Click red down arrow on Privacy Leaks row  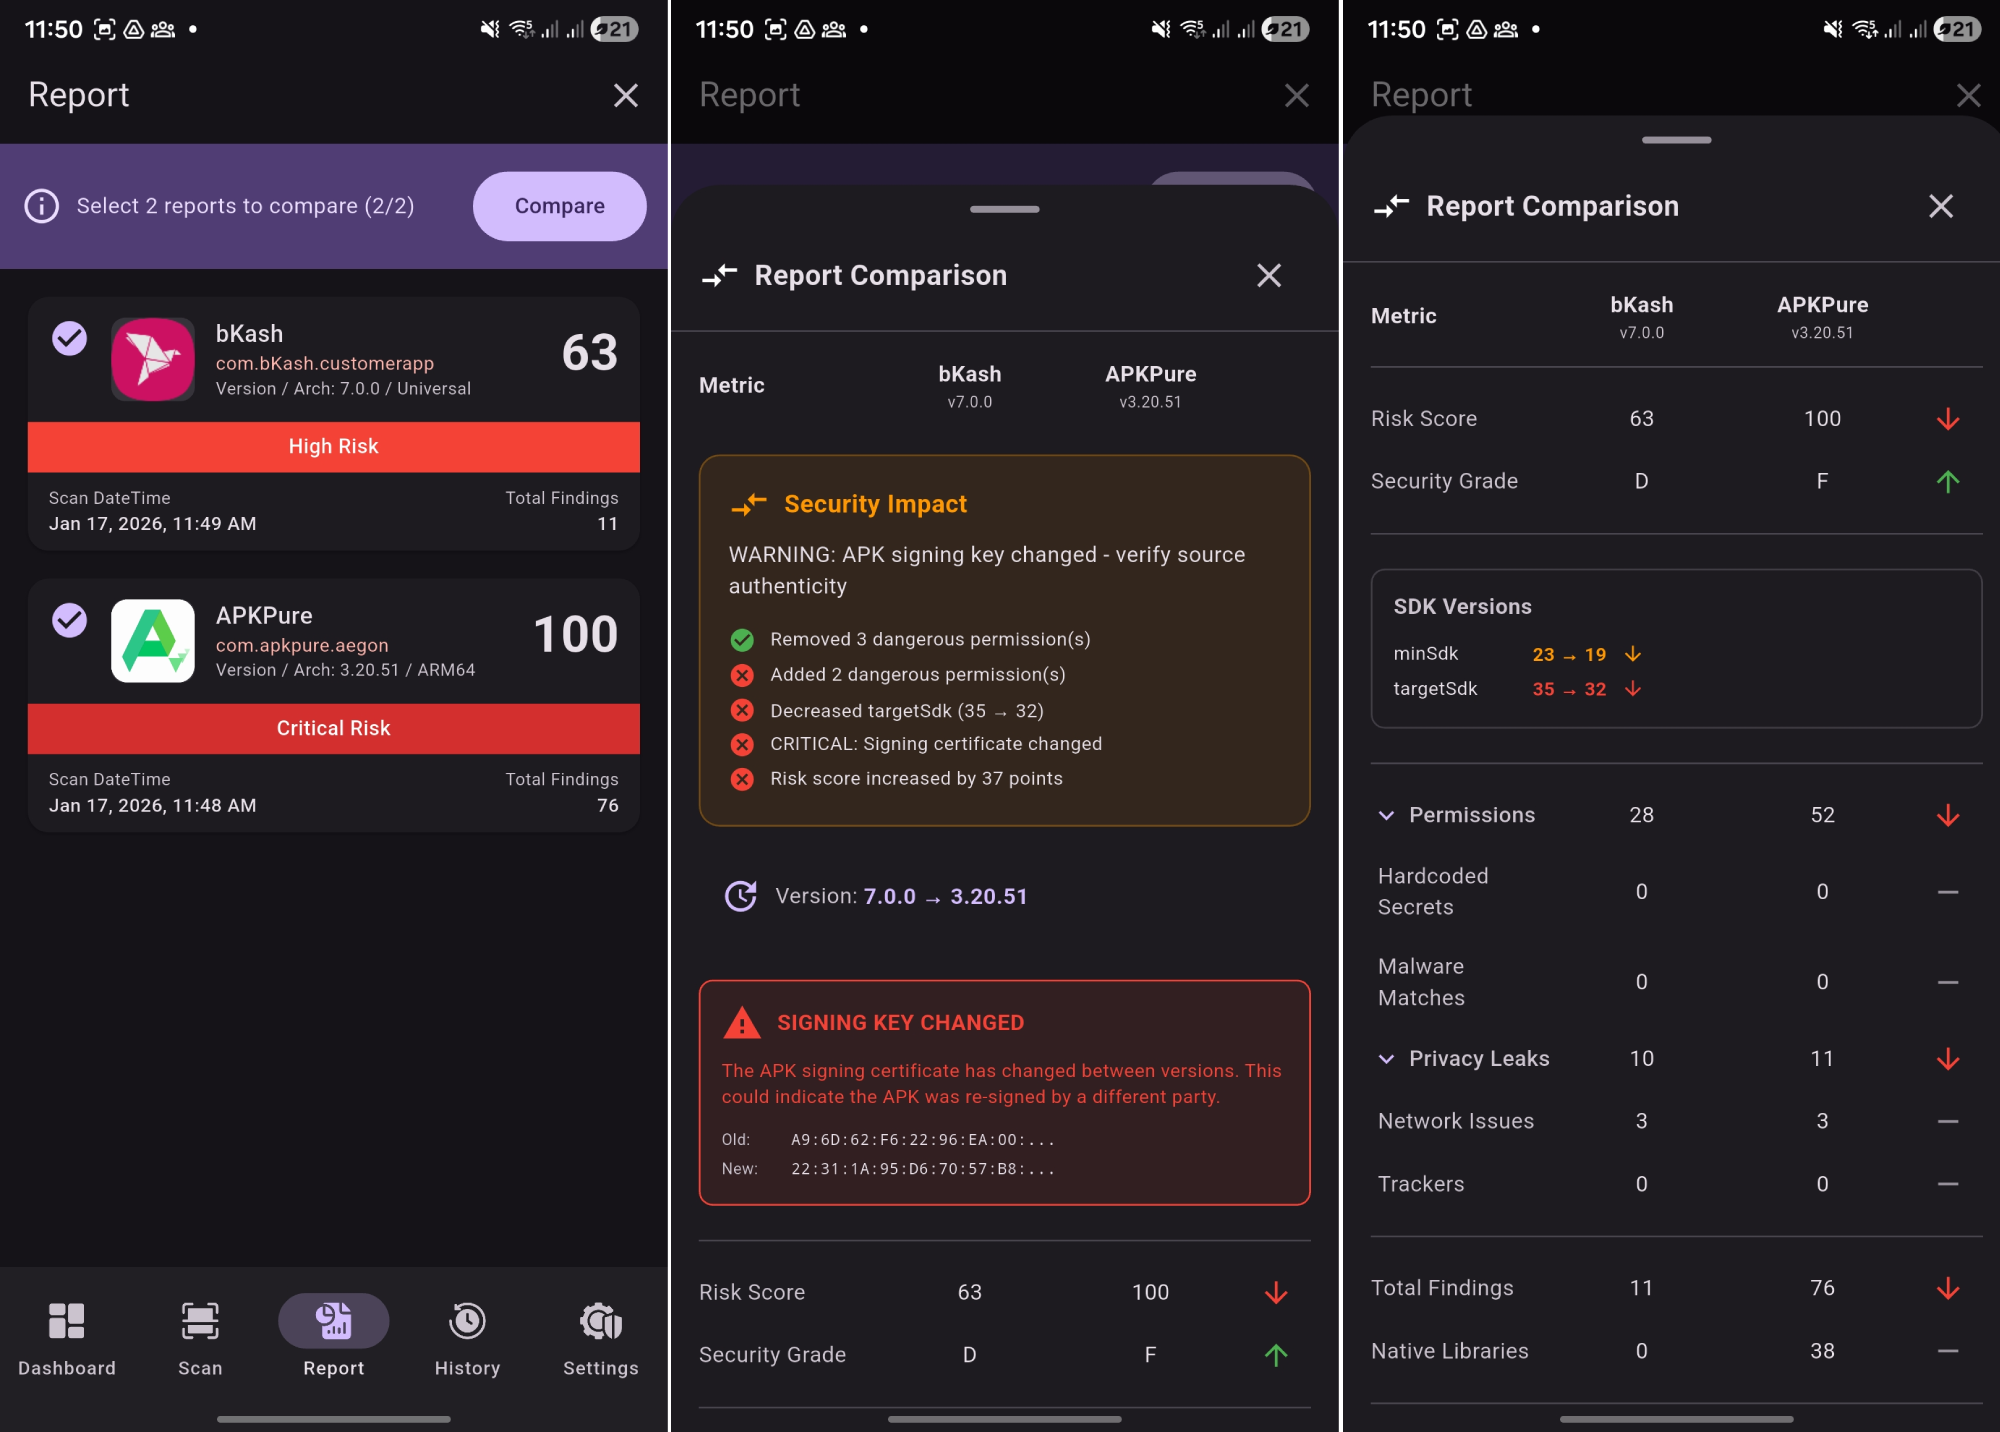click(1948, 1059)
